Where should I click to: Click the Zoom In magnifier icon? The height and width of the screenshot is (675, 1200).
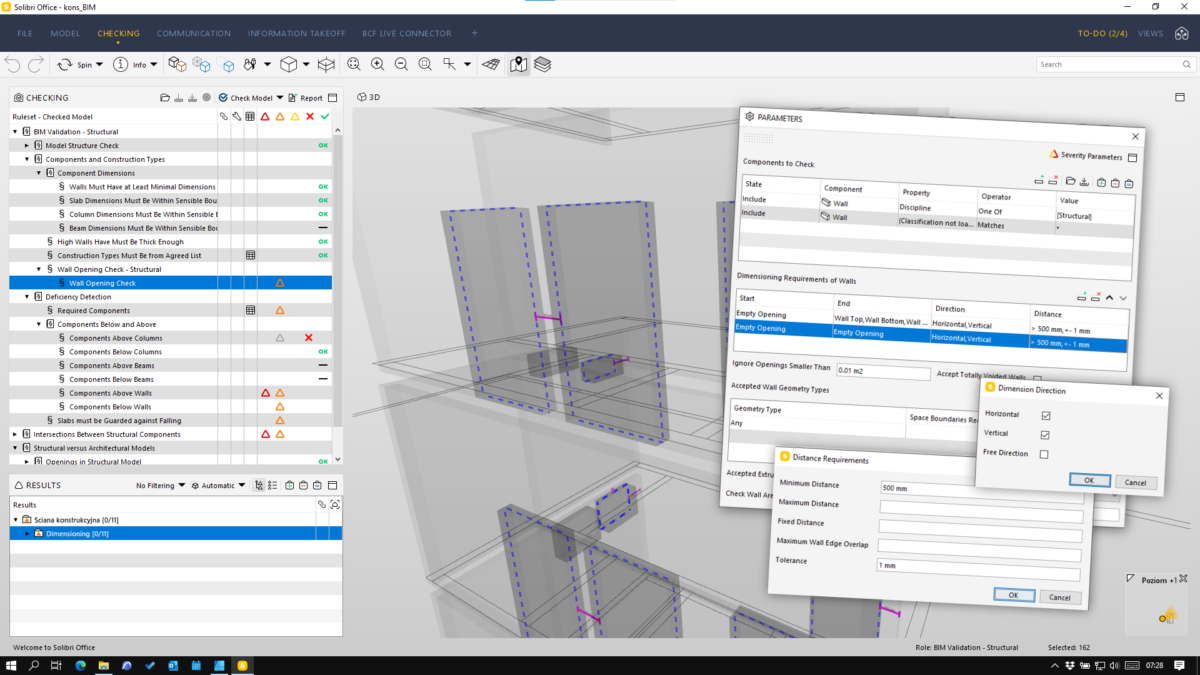(x=377, y=64)
